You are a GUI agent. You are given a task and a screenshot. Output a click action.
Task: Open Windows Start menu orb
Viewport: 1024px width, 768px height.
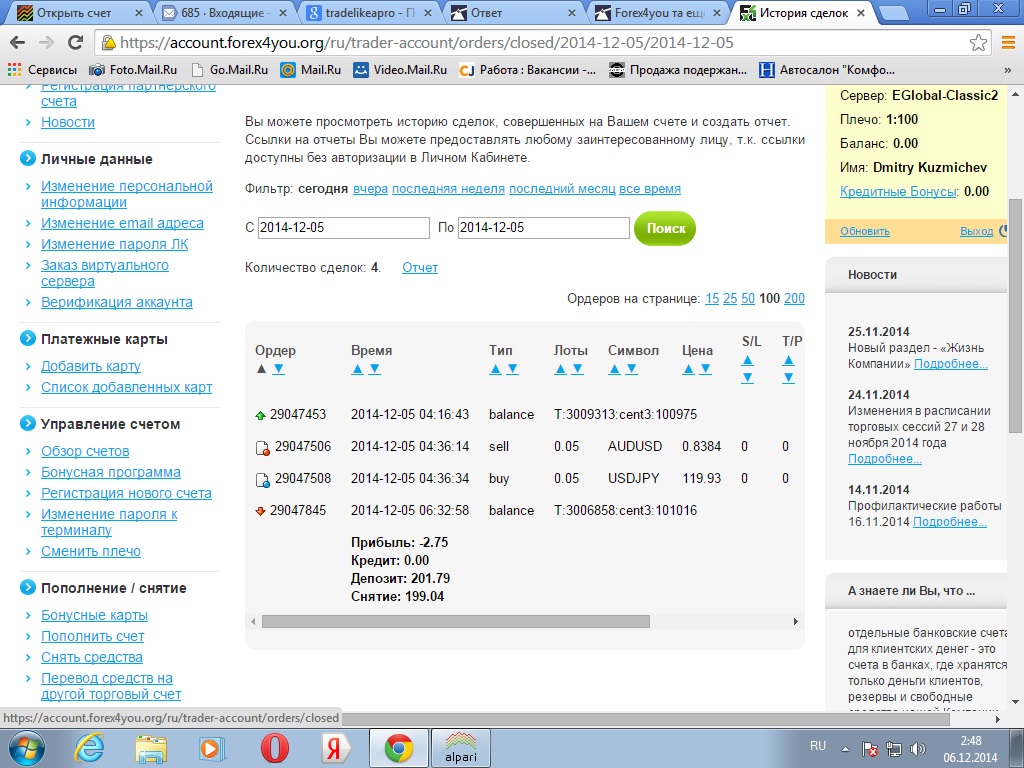point(27,748)
